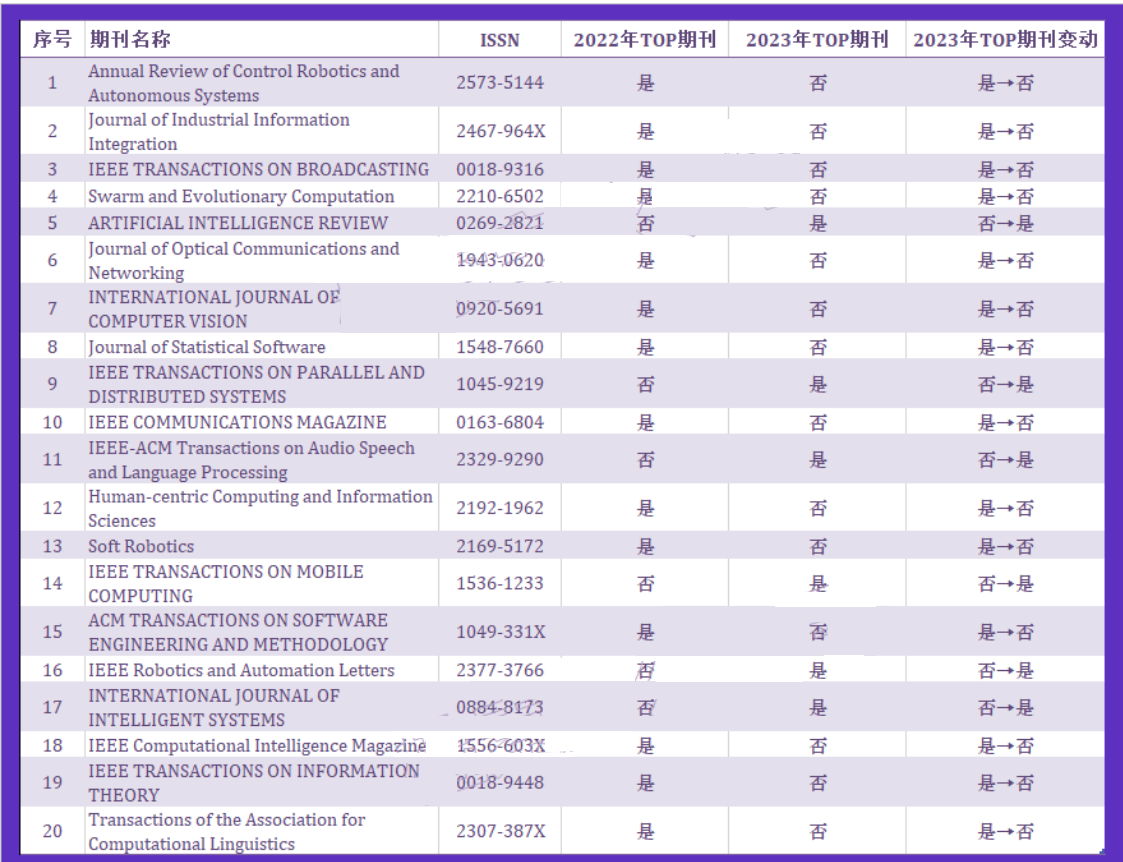
Task: Select IEEE TRANSACTIONS ON MOBILE COMPUTING
Action: click(226, 583)
